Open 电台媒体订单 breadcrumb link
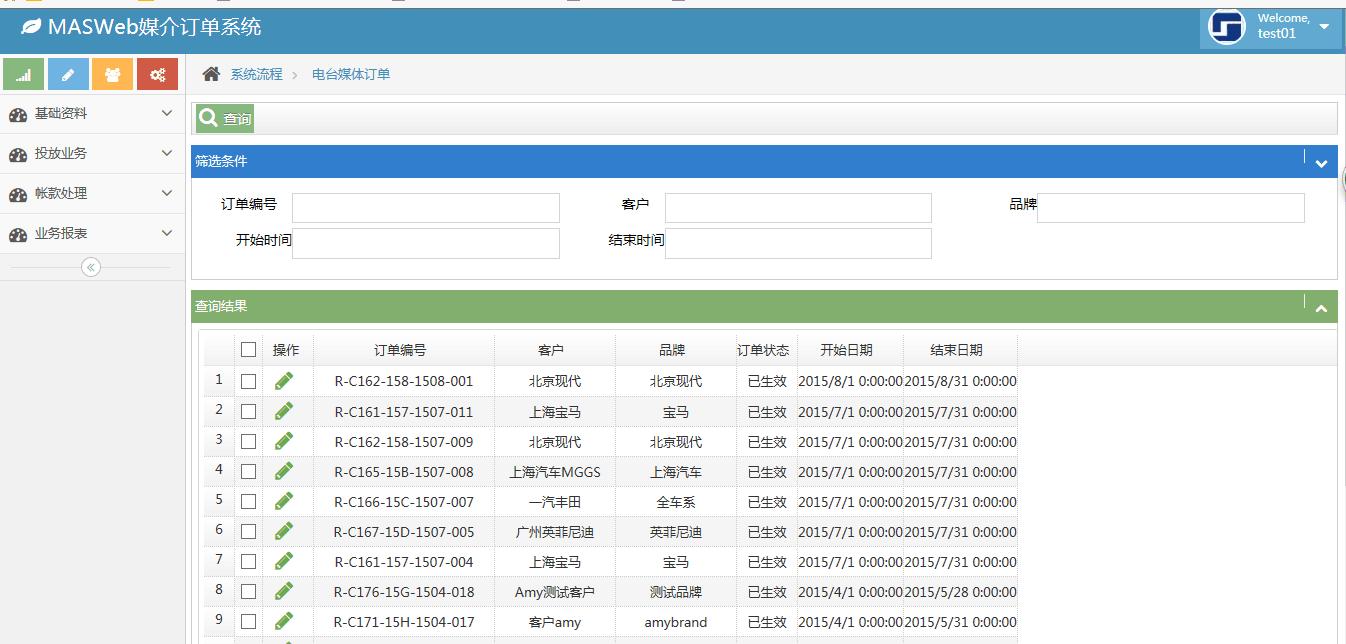This screenshot has height=644, width=1346. tap(351, 74)
